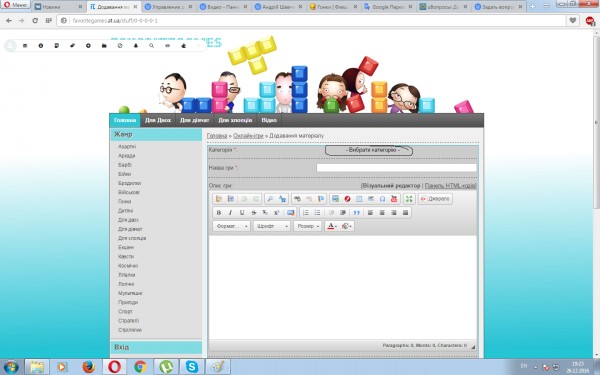Click the Redo arrow in editor toolbar

256,199
